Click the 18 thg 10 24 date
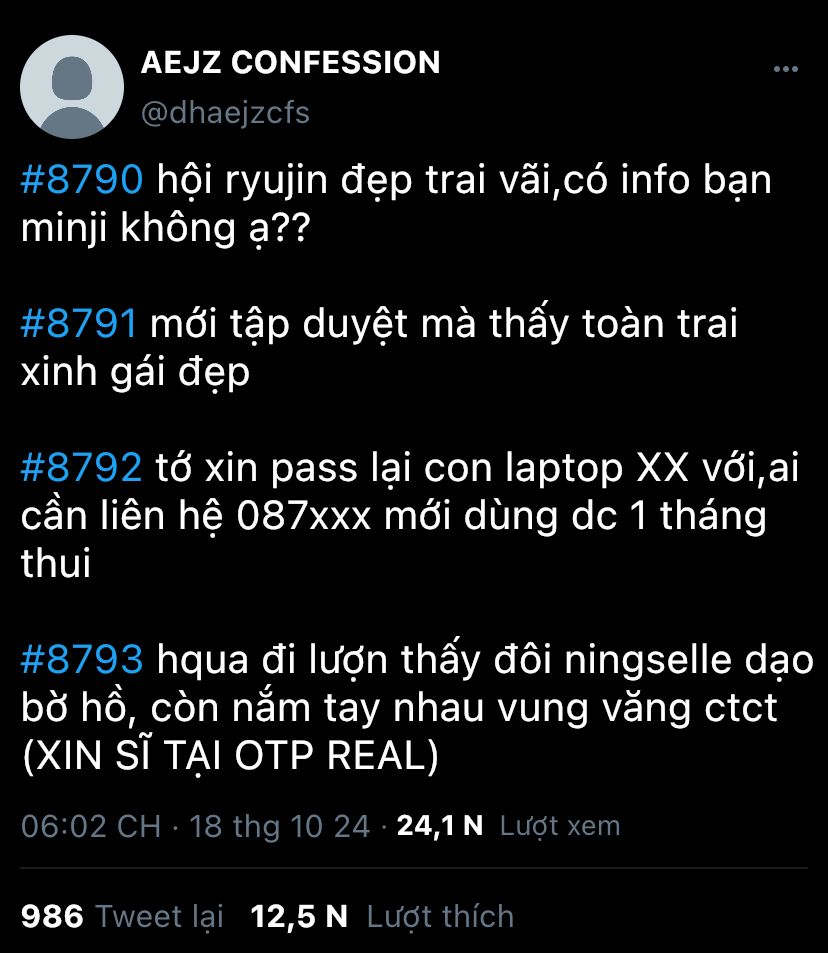This screenshot has height=953, width=828. (280, 826)
